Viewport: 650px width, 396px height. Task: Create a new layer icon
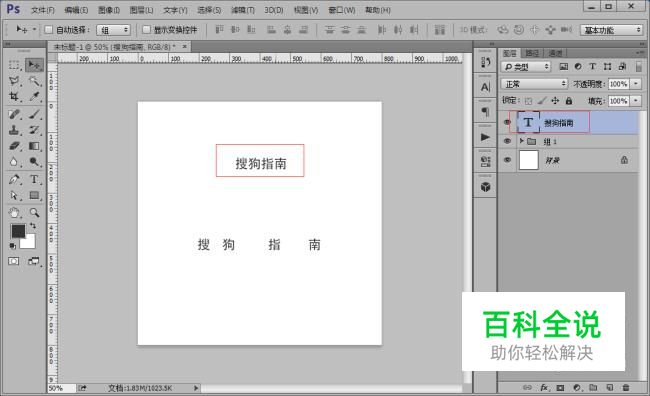coord(609,387)
